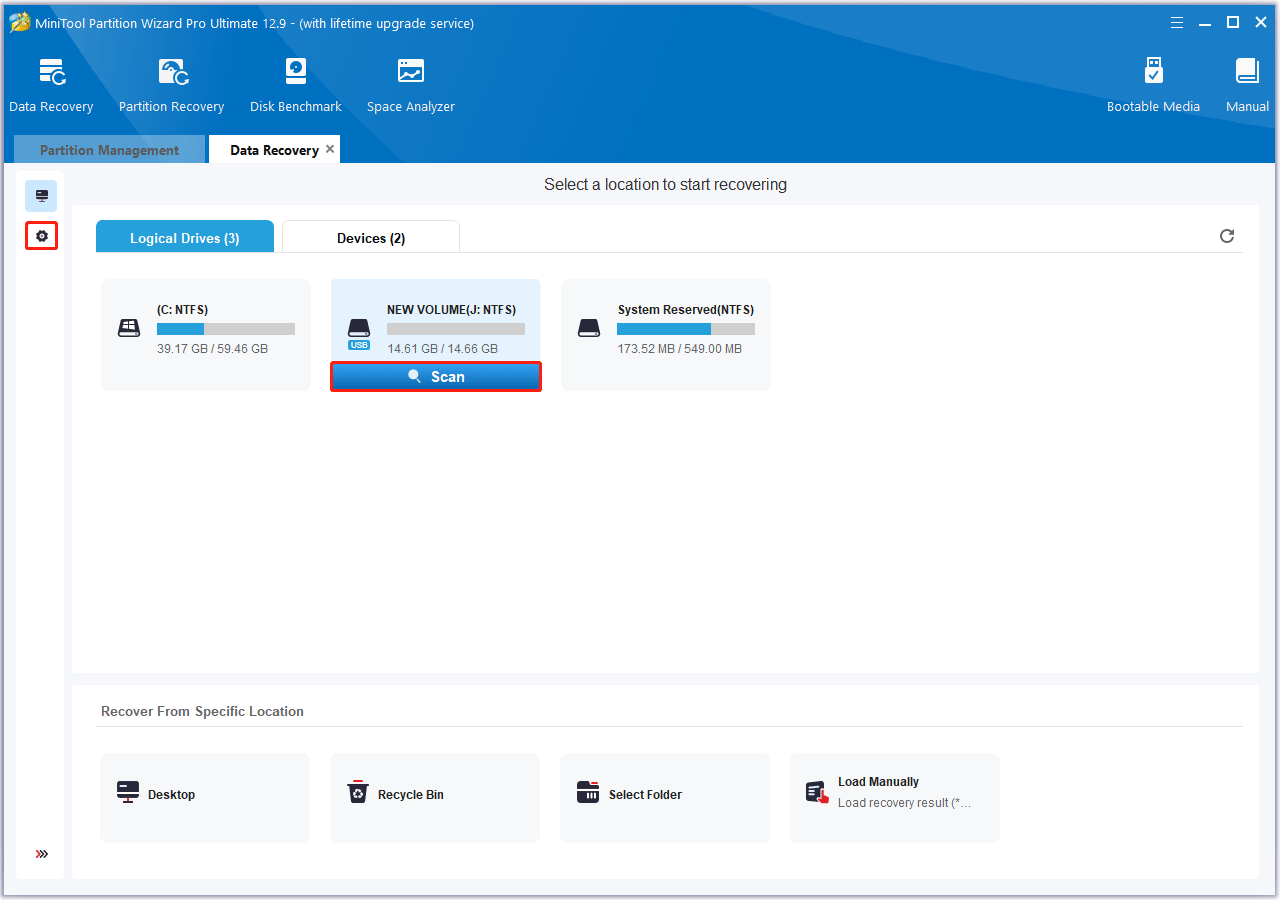Screen dimensions: 1280x901
Task: Recover from the Desktop location
Action: point(205,797)
